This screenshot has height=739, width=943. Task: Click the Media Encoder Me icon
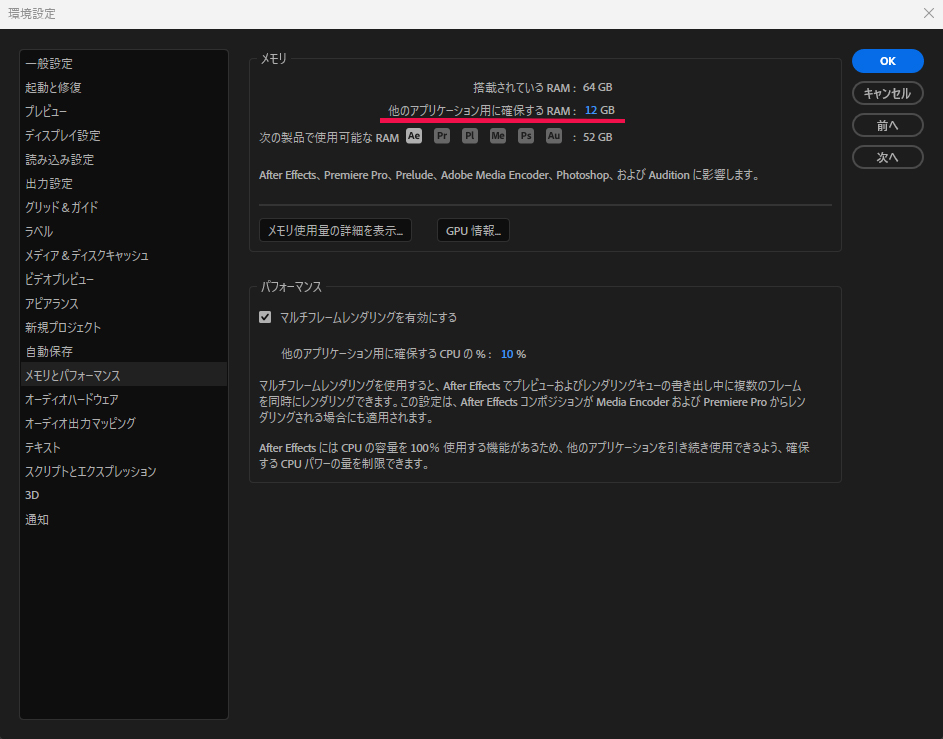(x=498, y=136)
